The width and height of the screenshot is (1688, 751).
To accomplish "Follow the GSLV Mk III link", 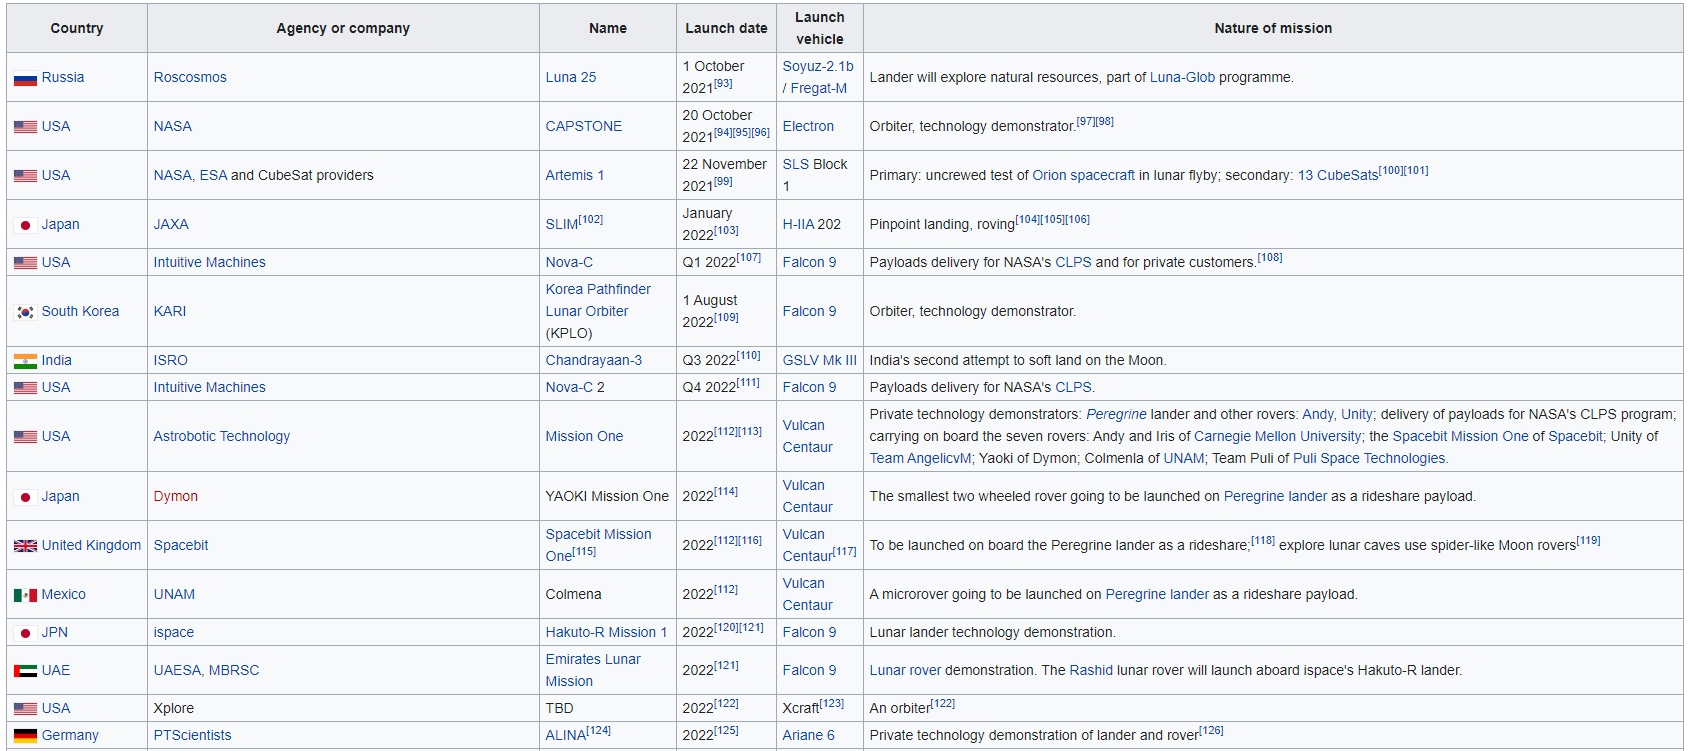I will pyautogui.click(x=820, y=360).
